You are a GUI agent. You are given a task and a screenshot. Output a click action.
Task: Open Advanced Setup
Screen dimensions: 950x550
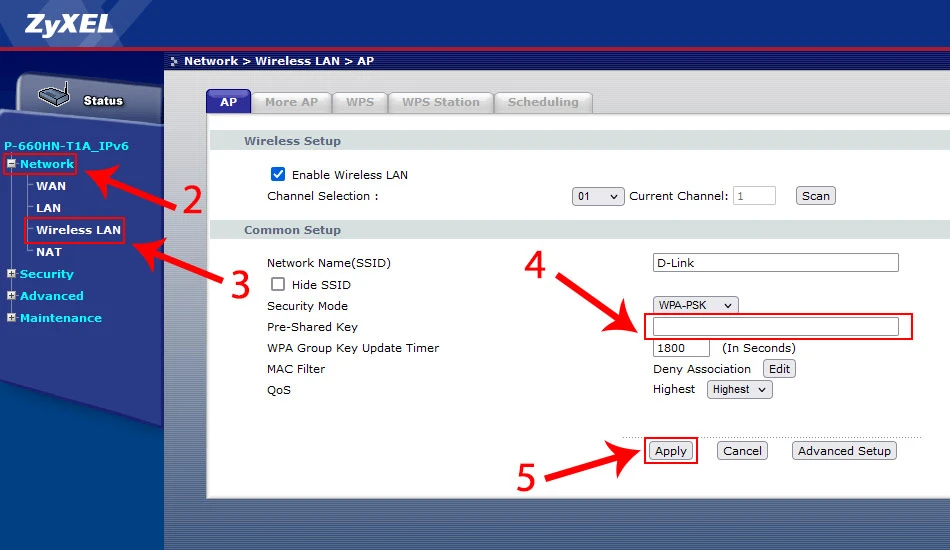tap(844, 451)
